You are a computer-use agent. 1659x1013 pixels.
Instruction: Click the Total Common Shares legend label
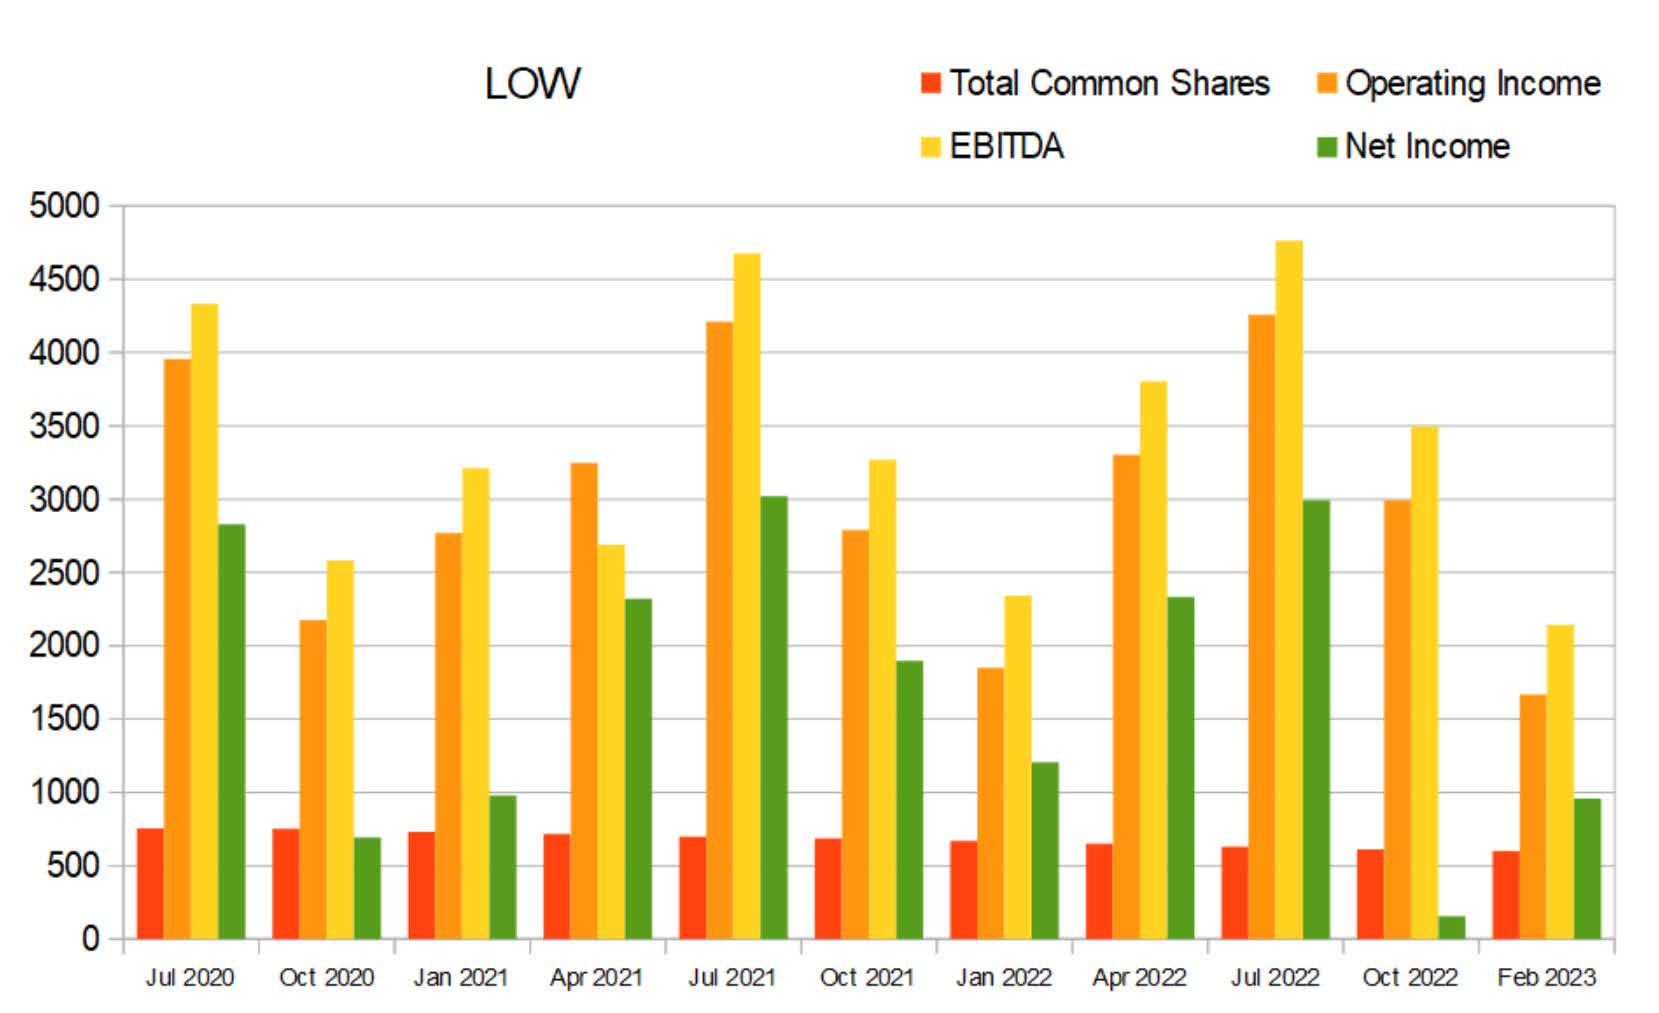pos(1109,83)
